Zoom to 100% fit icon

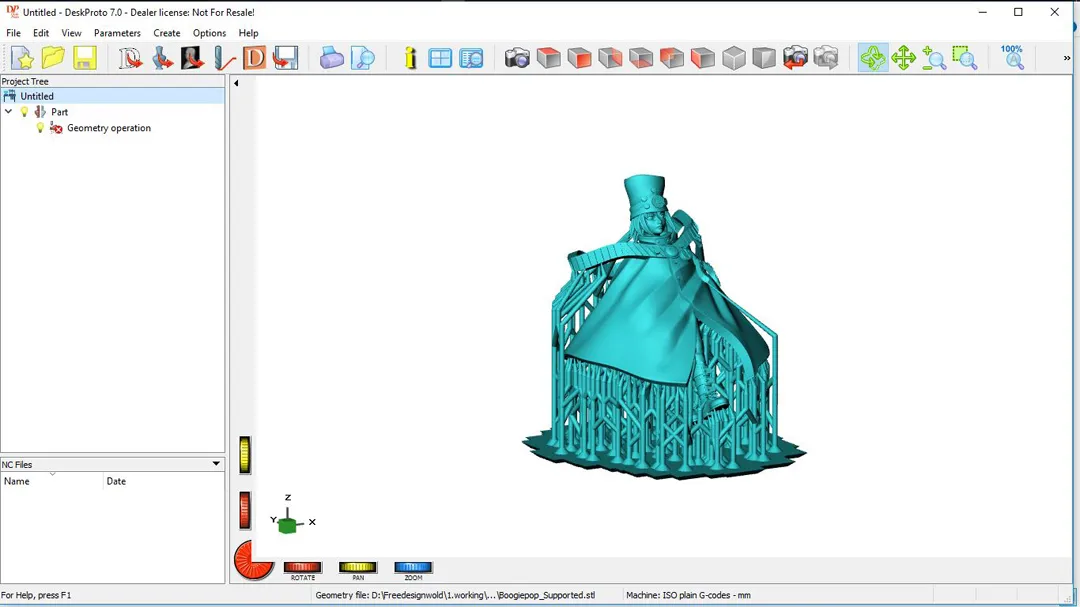tap(1012, 58)
